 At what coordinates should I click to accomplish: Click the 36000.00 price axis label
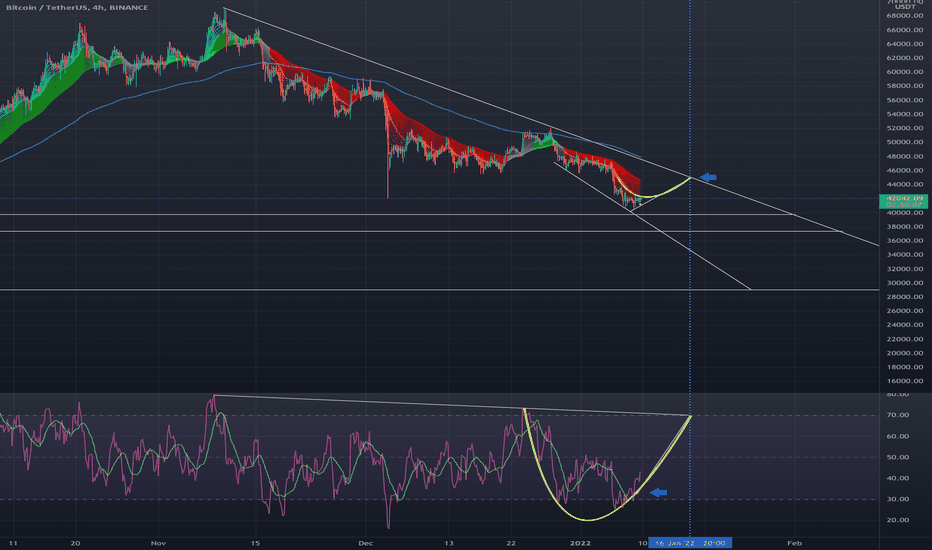click(905, 241)
